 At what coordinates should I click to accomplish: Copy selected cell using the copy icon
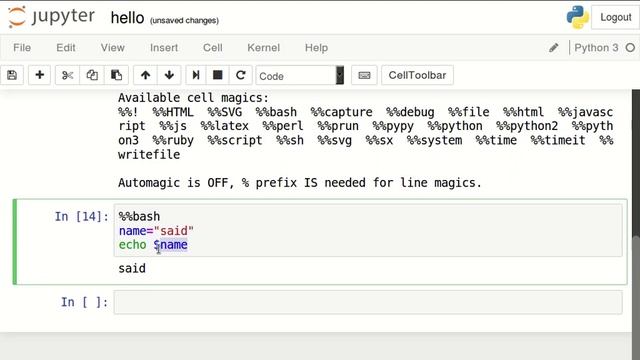(x=92, y=75)
